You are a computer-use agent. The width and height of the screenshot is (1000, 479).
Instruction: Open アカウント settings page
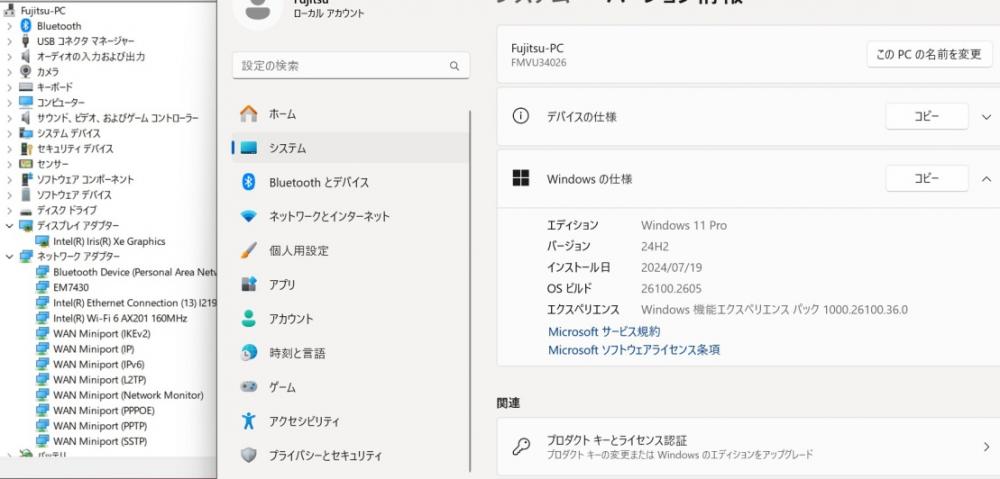[350, 318]
